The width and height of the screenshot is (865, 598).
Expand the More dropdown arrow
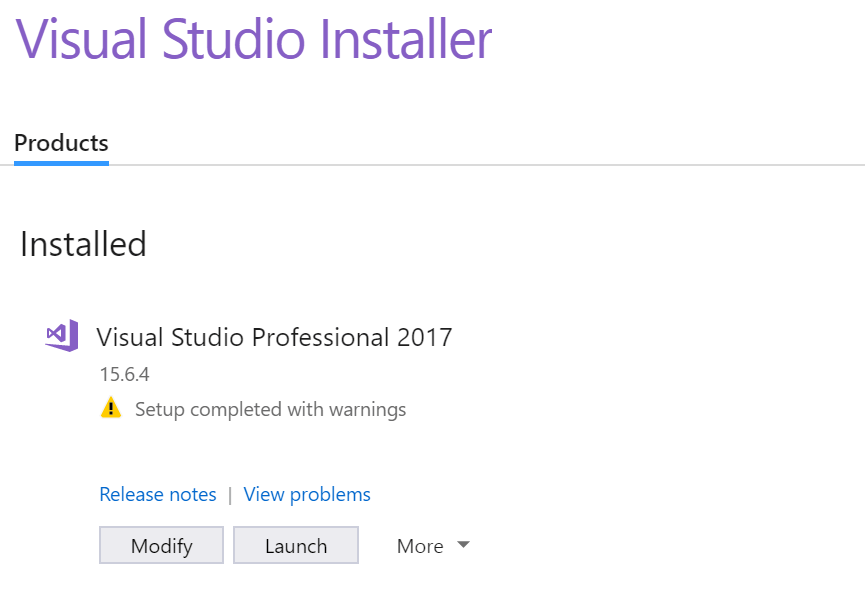tap(463, 545)
